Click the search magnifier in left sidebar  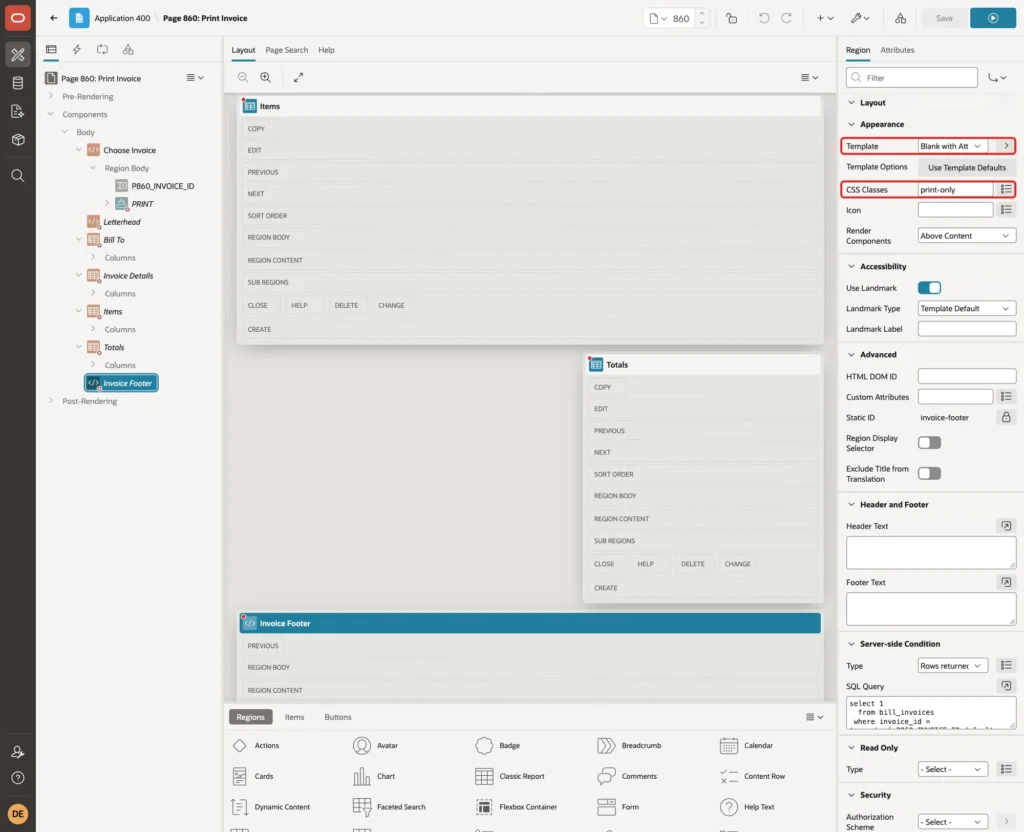(x=18, y=176)
